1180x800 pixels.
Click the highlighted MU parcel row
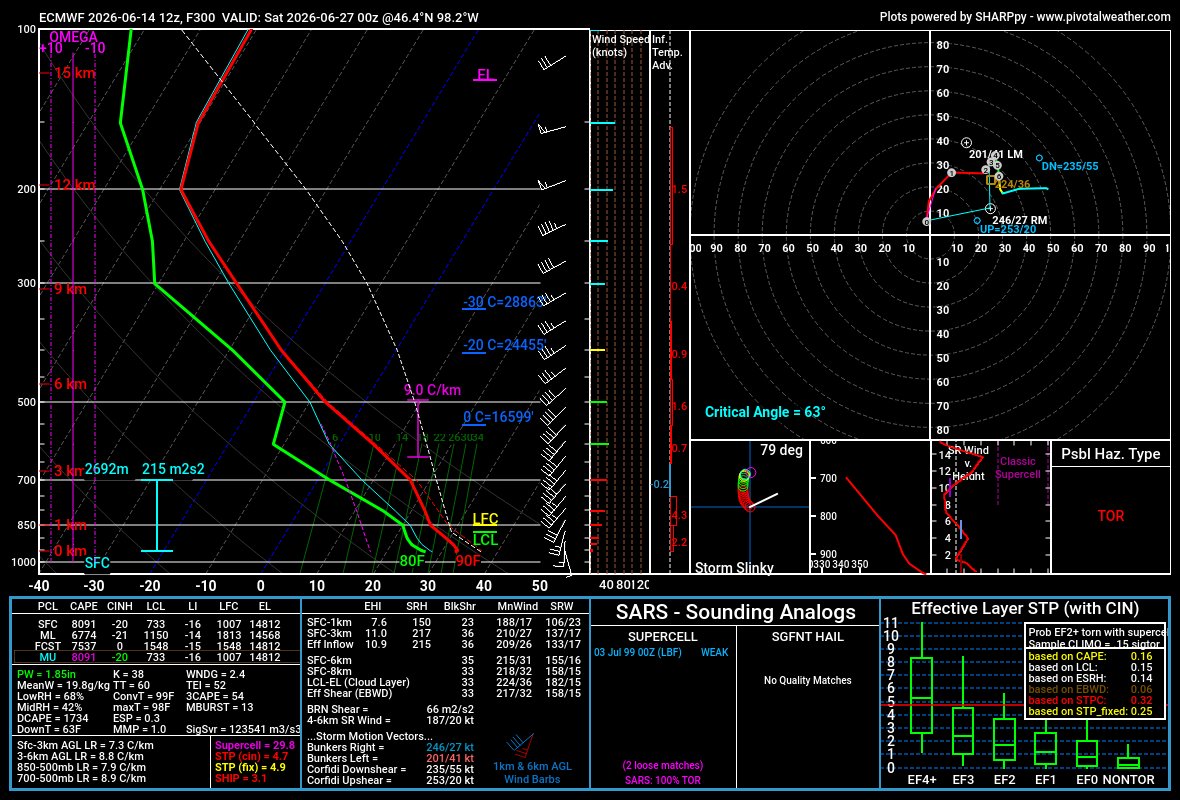point(156,657)
